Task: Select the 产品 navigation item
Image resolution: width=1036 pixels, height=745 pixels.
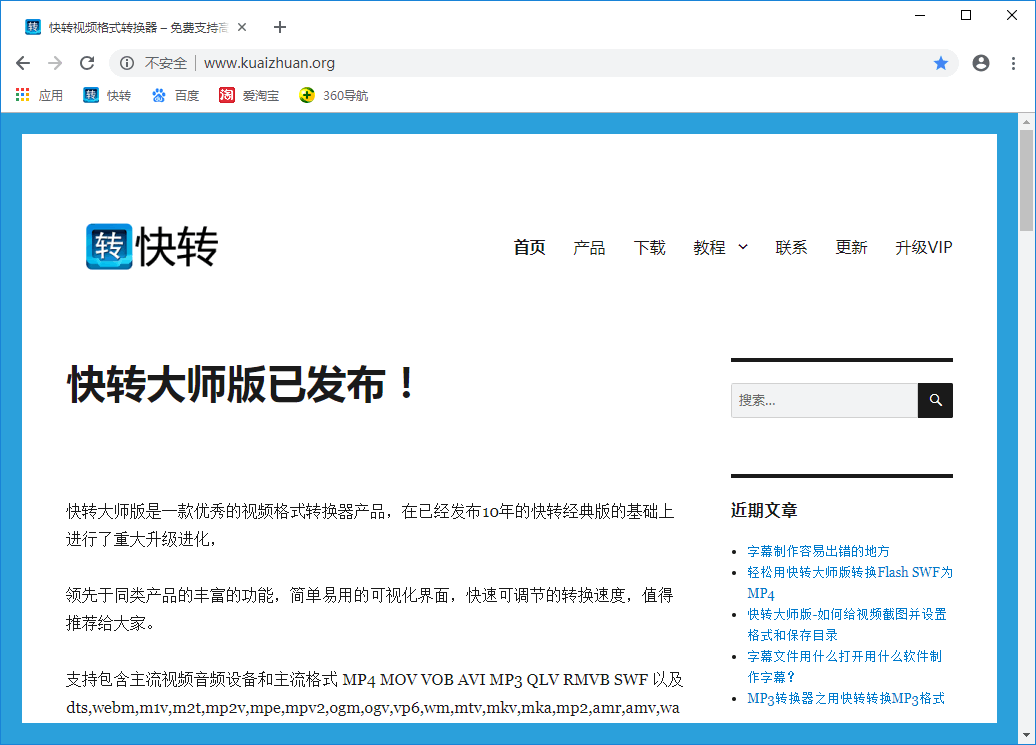Action: [589, 248]
